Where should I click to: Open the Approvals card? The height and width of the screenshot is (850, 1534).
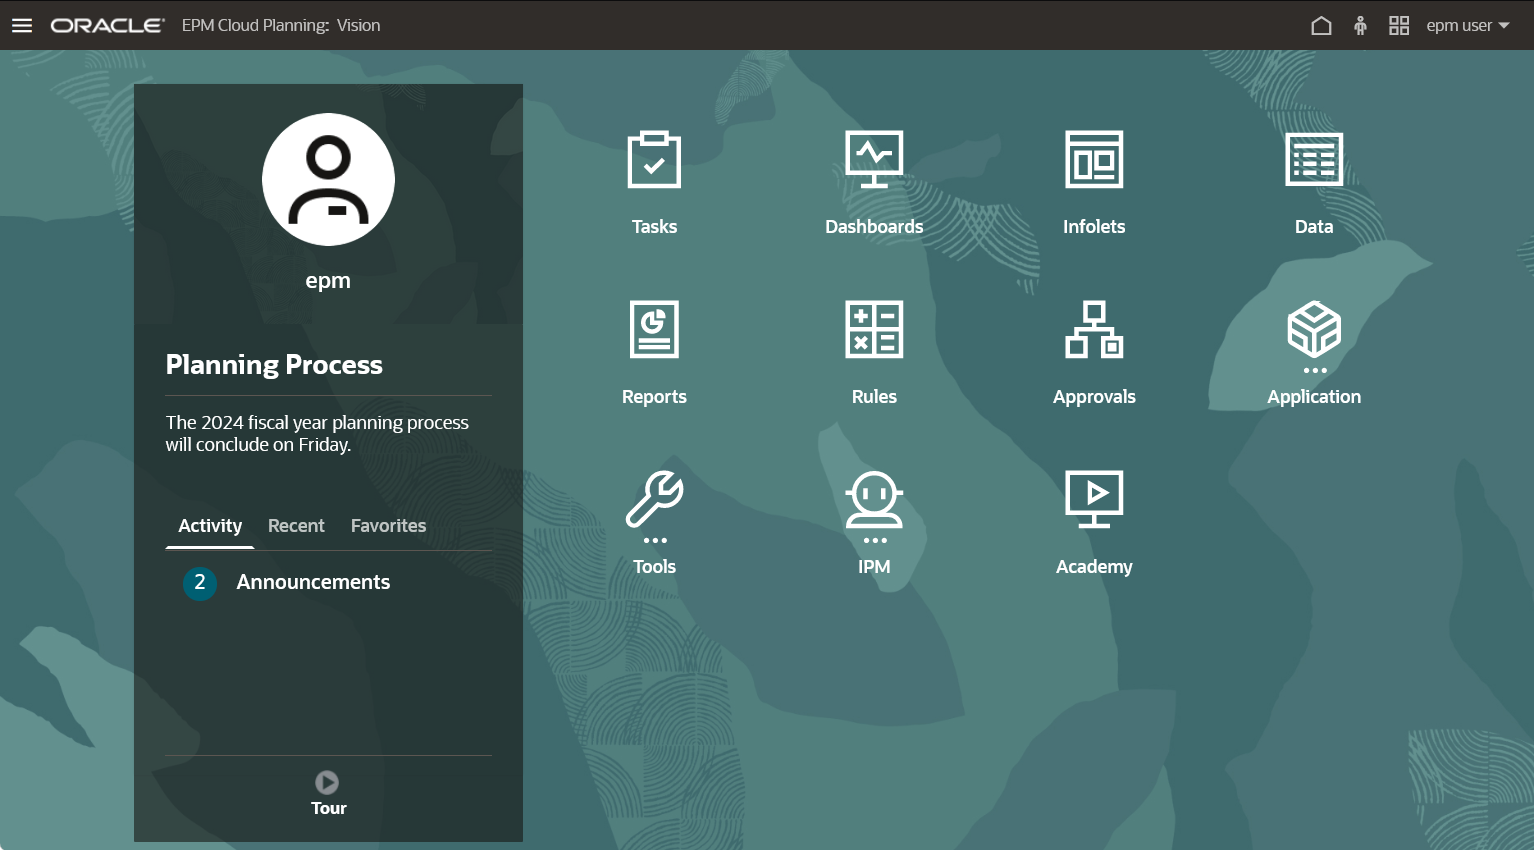(x=1094, y=350)
